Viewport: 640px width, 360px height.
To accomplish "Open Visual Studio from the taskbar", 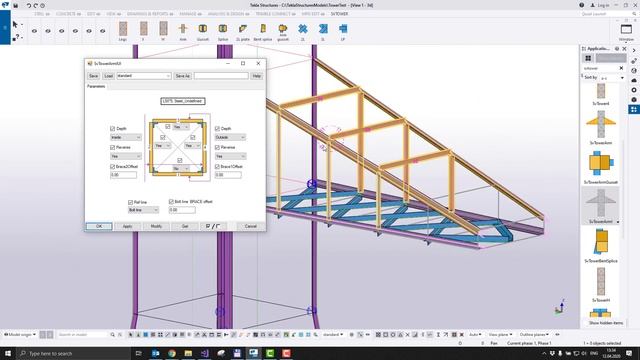I will [204, 353].
